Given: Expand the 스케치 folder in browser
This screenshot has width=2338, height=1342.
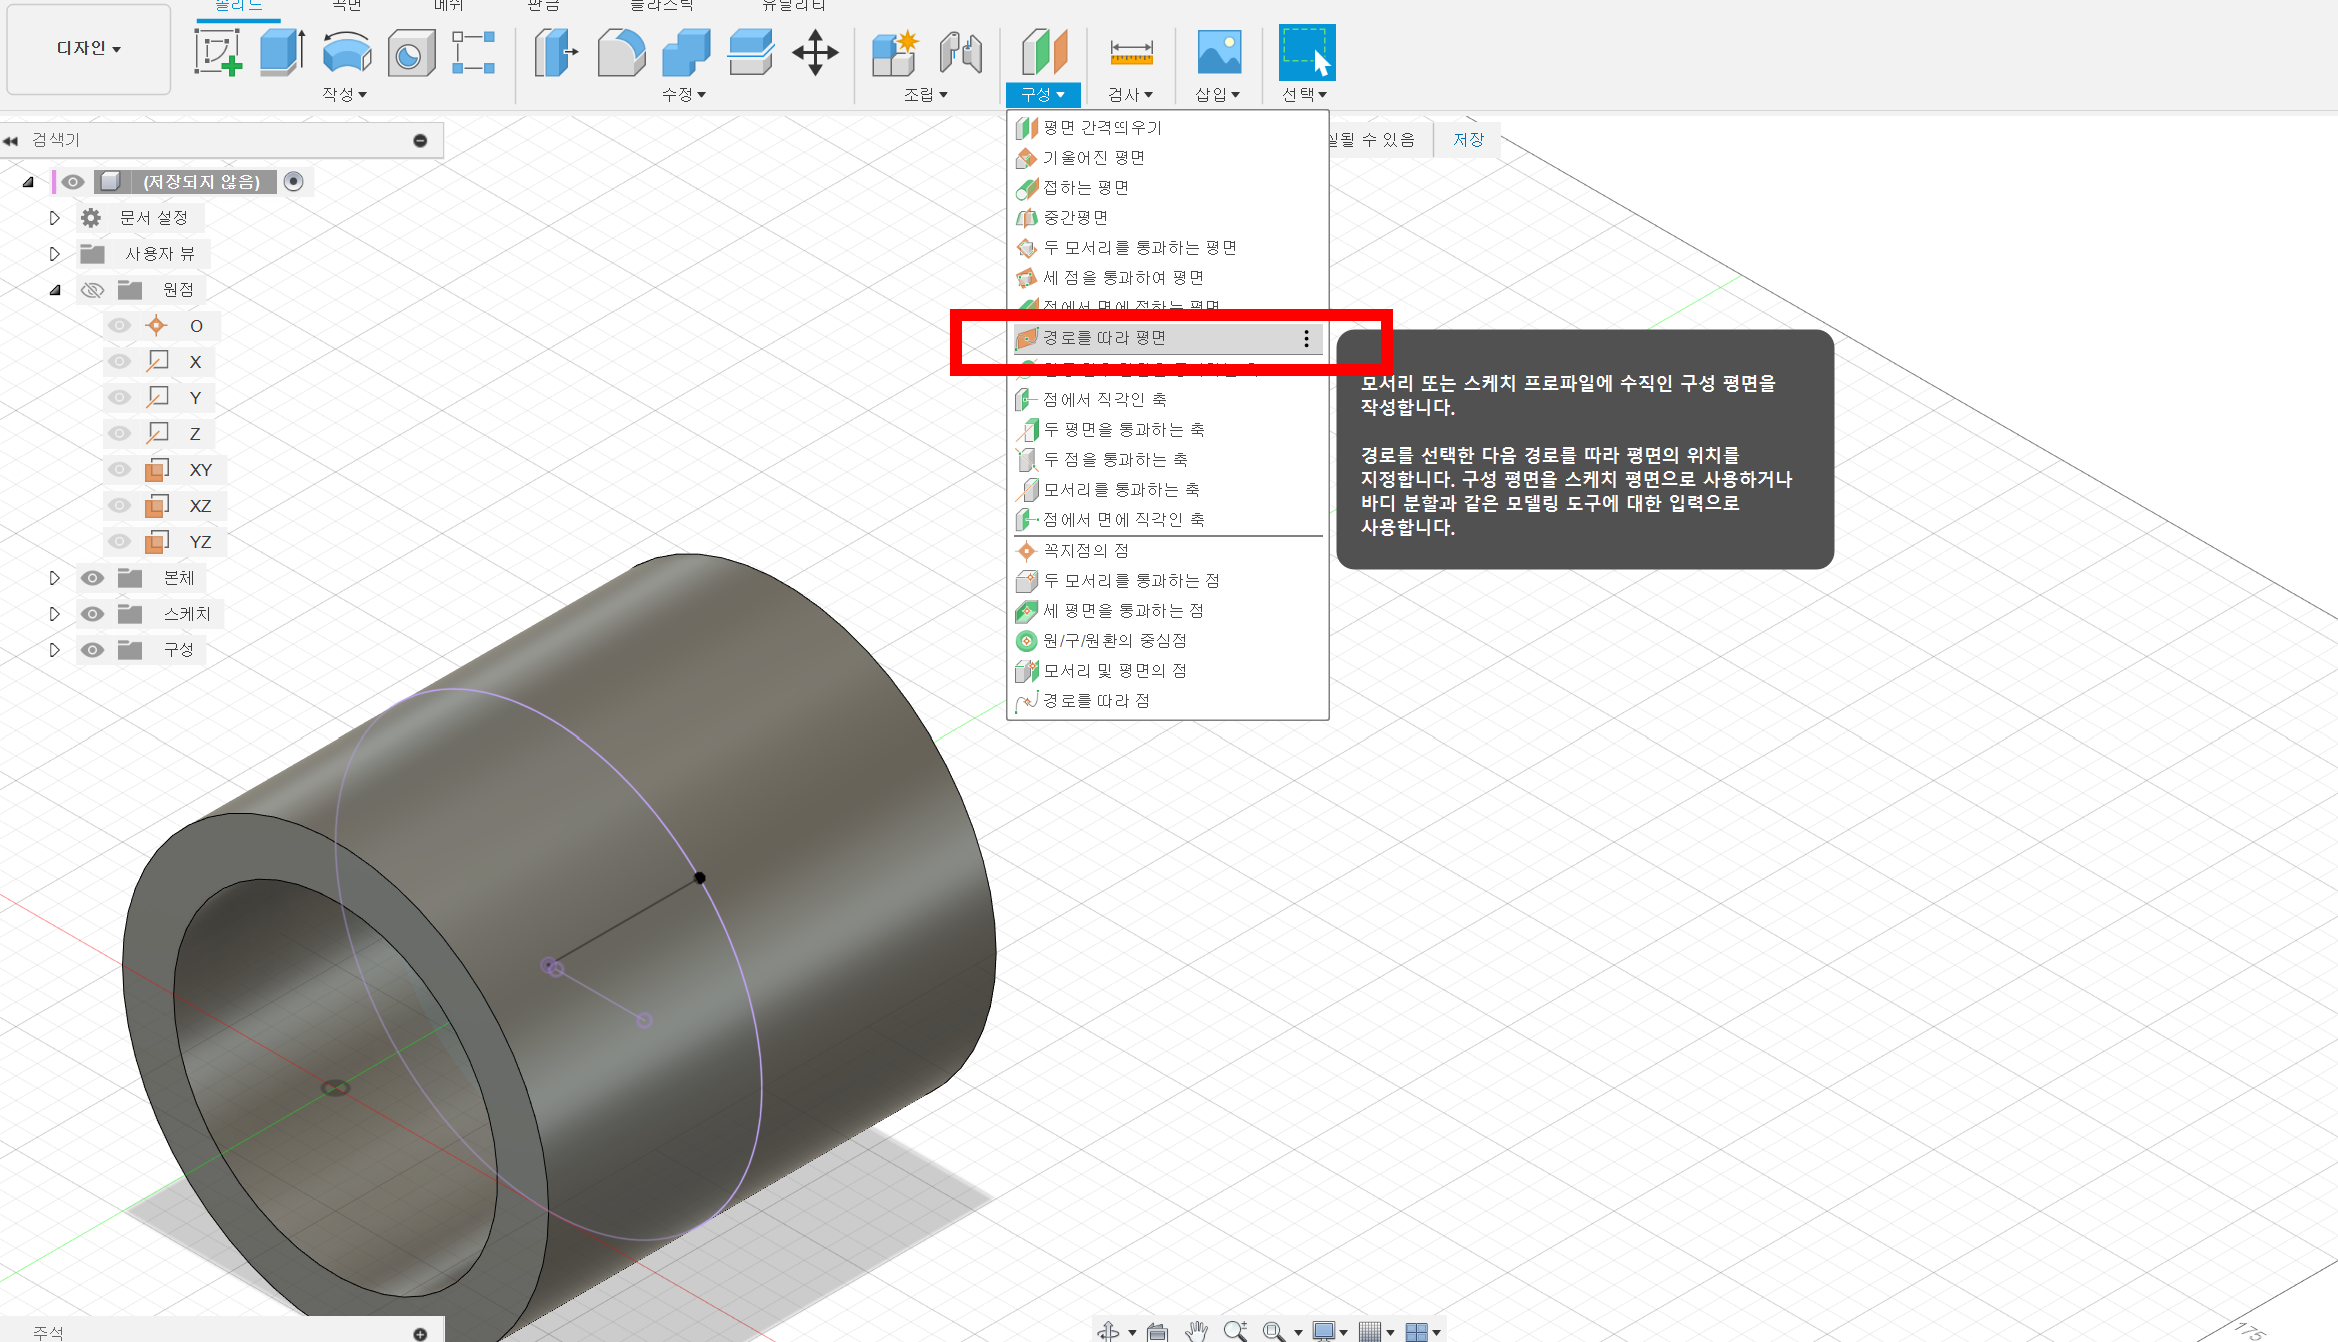Looking at the screenshot, I should [55, 614].
